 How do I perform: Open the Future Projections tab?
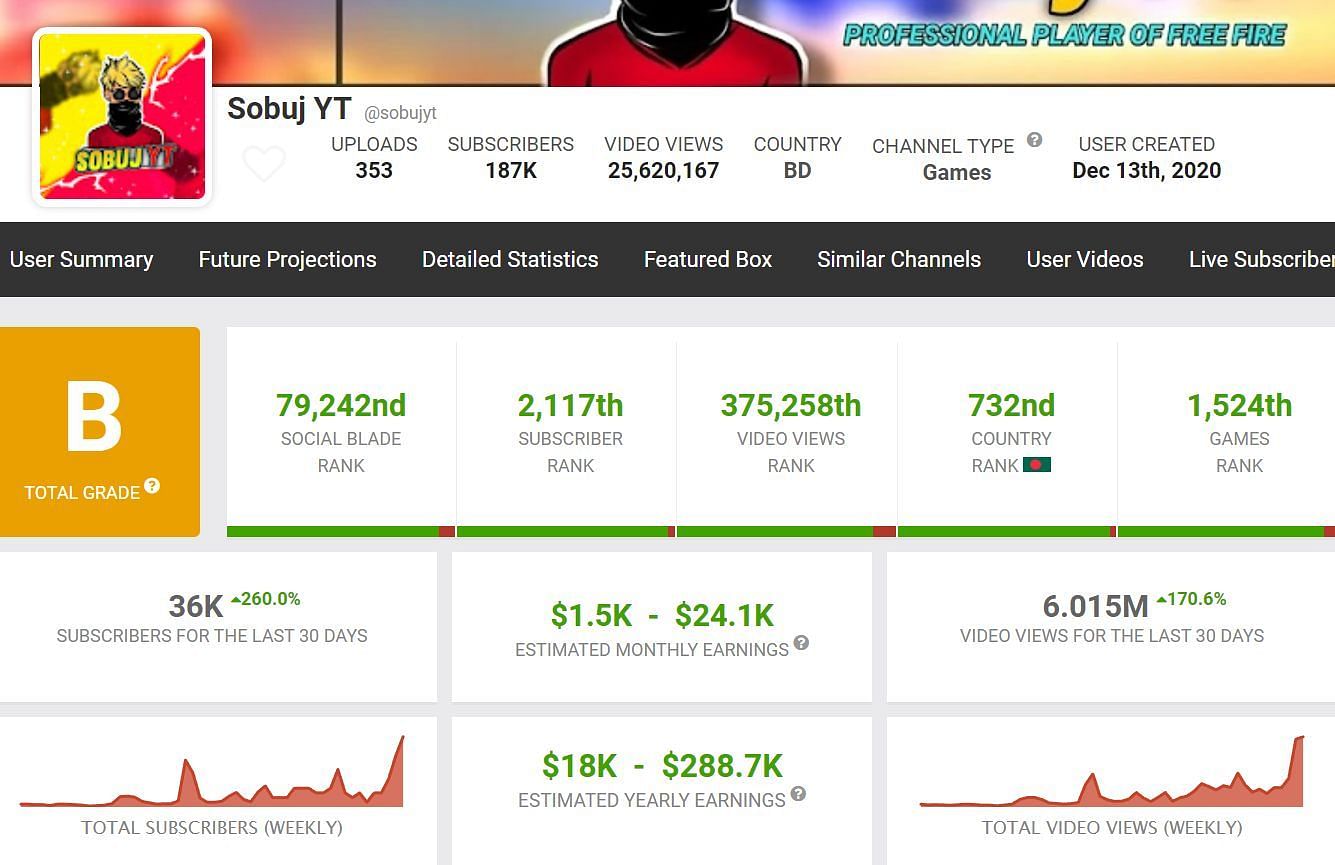287,259
